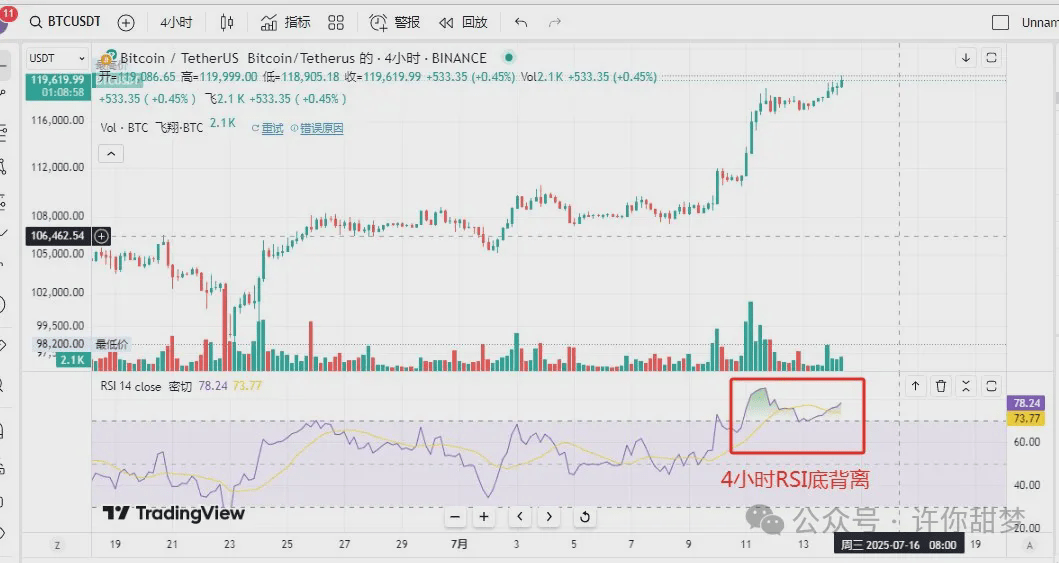The image size is (1059, 563).
Task: Click the redo arrow in the top toolbar
Action: pyautogui.click(x=554, y=23)
